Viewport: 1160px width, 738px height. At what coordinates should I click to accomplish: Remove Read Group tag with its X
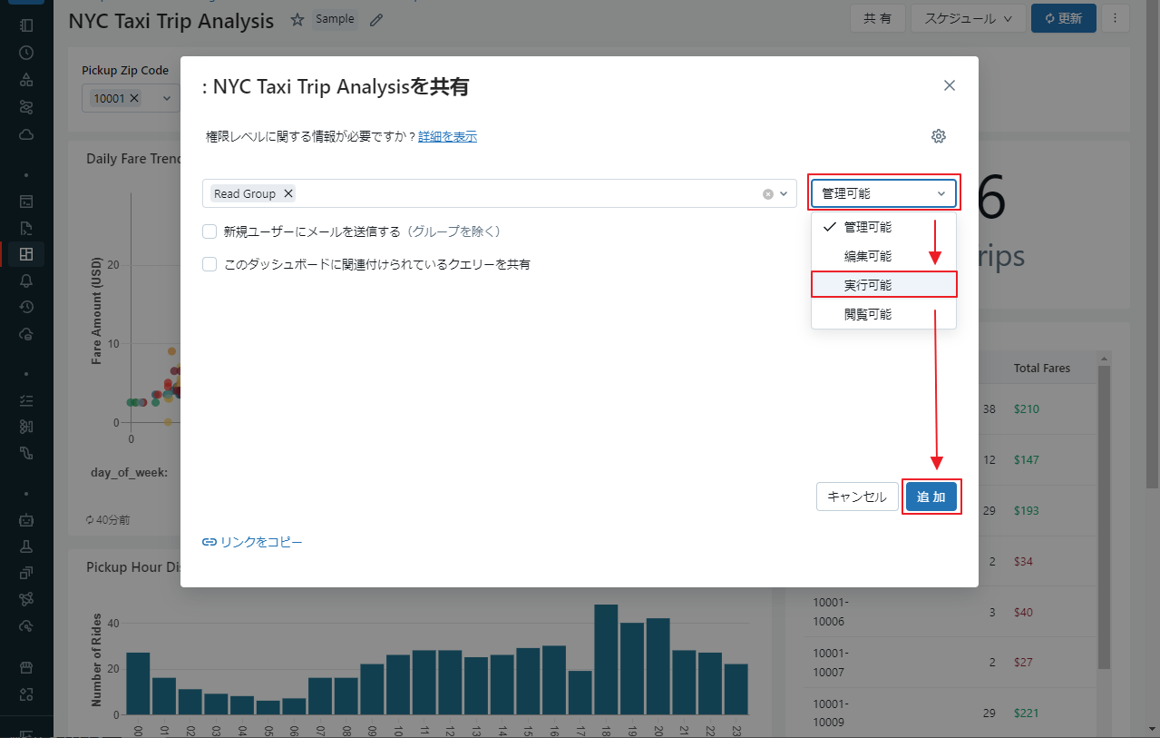(288, 194)
